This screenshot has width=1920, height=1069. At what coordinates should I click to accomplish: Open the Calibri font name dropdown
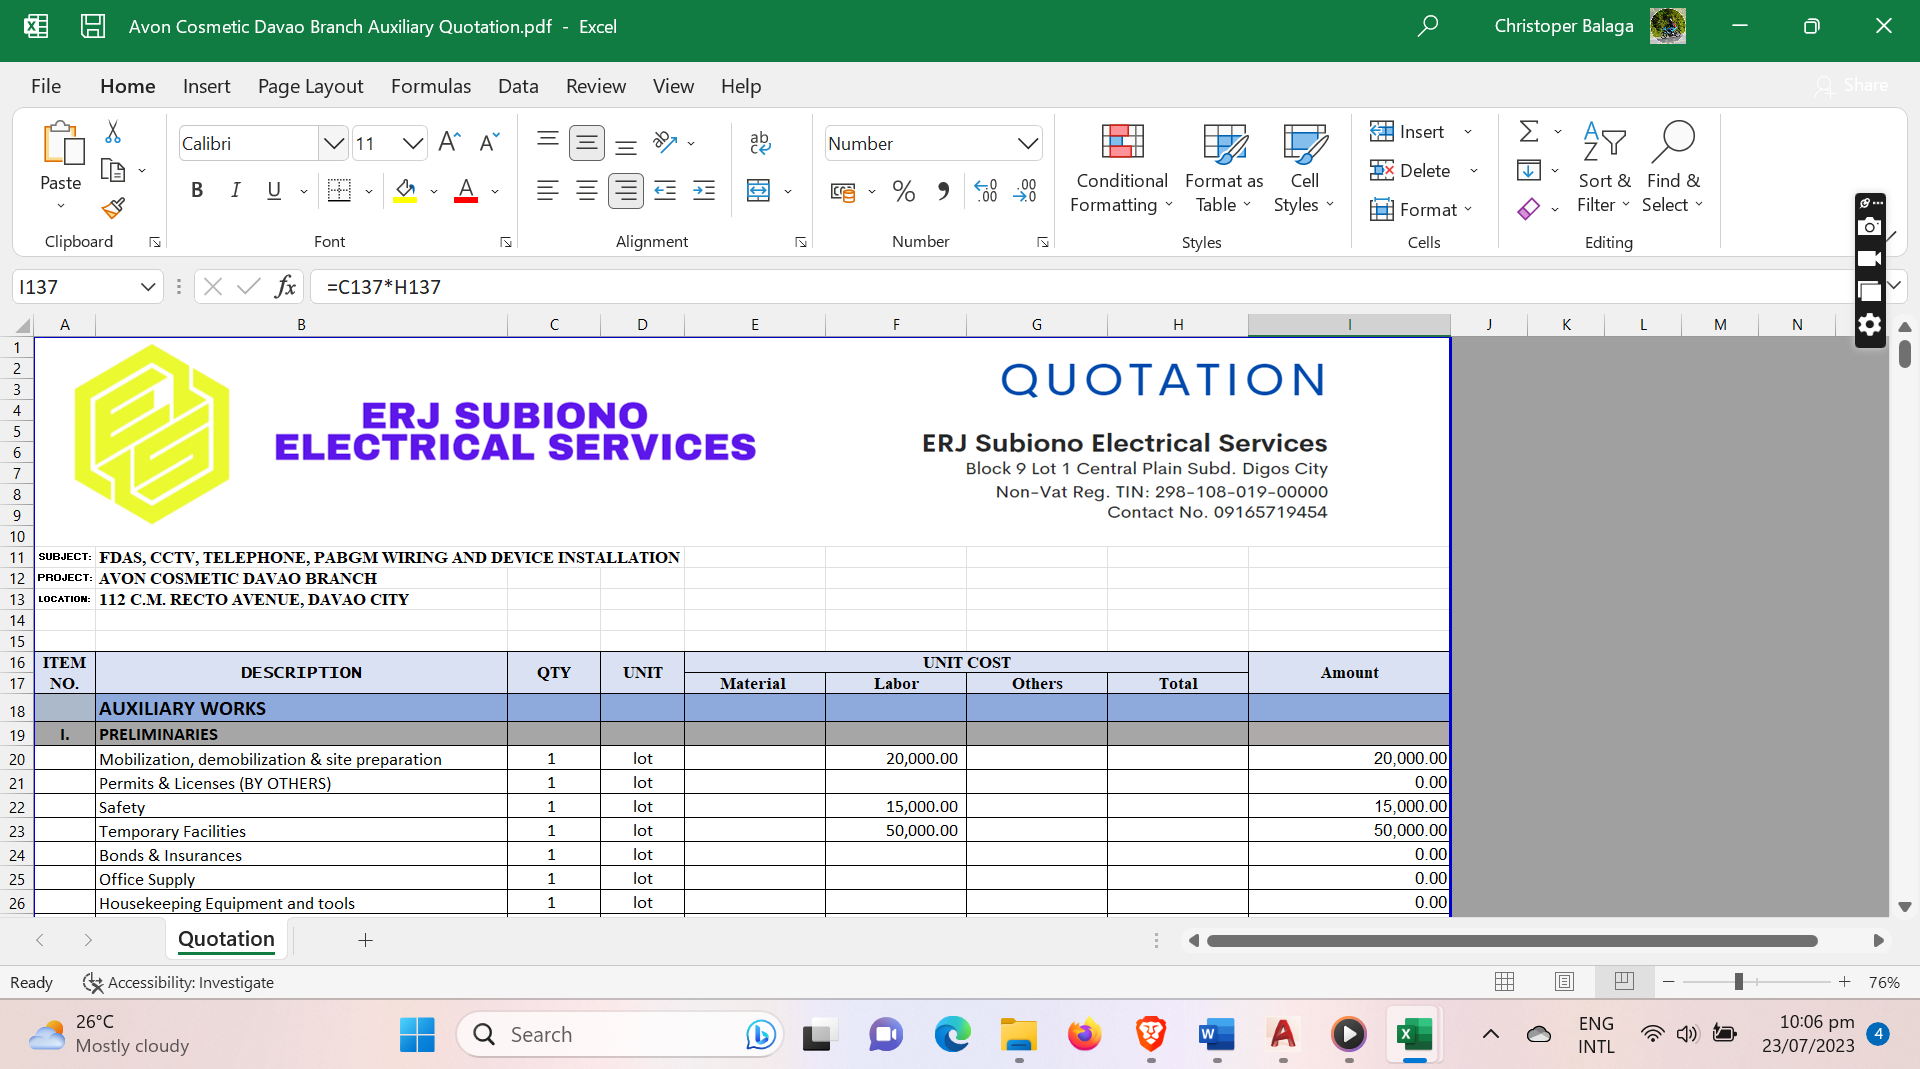[334, 143]
